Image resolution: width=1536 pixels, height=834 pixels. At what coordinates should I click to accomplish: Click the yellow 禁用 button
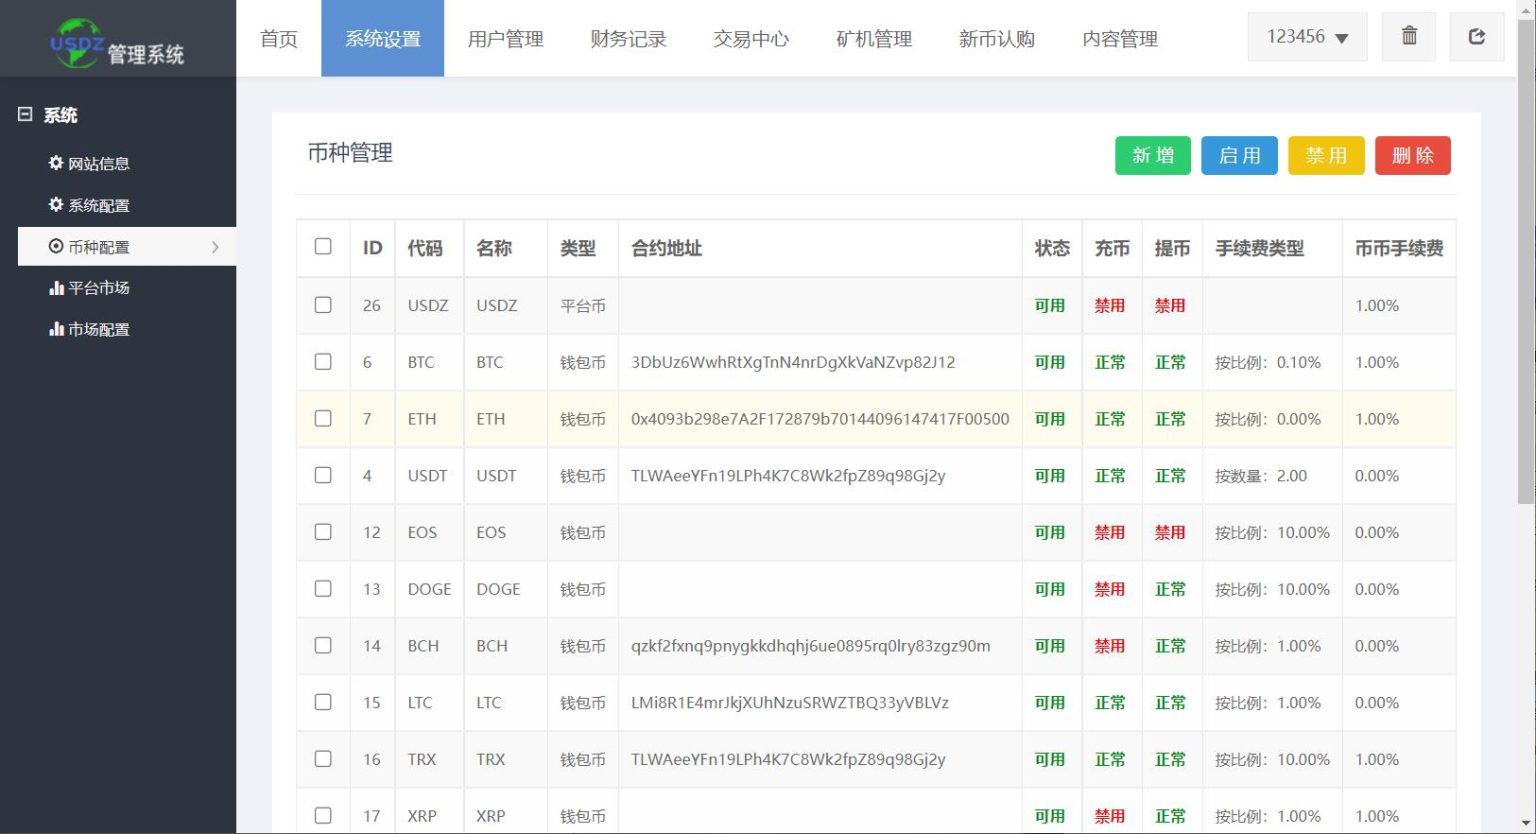1326,155
